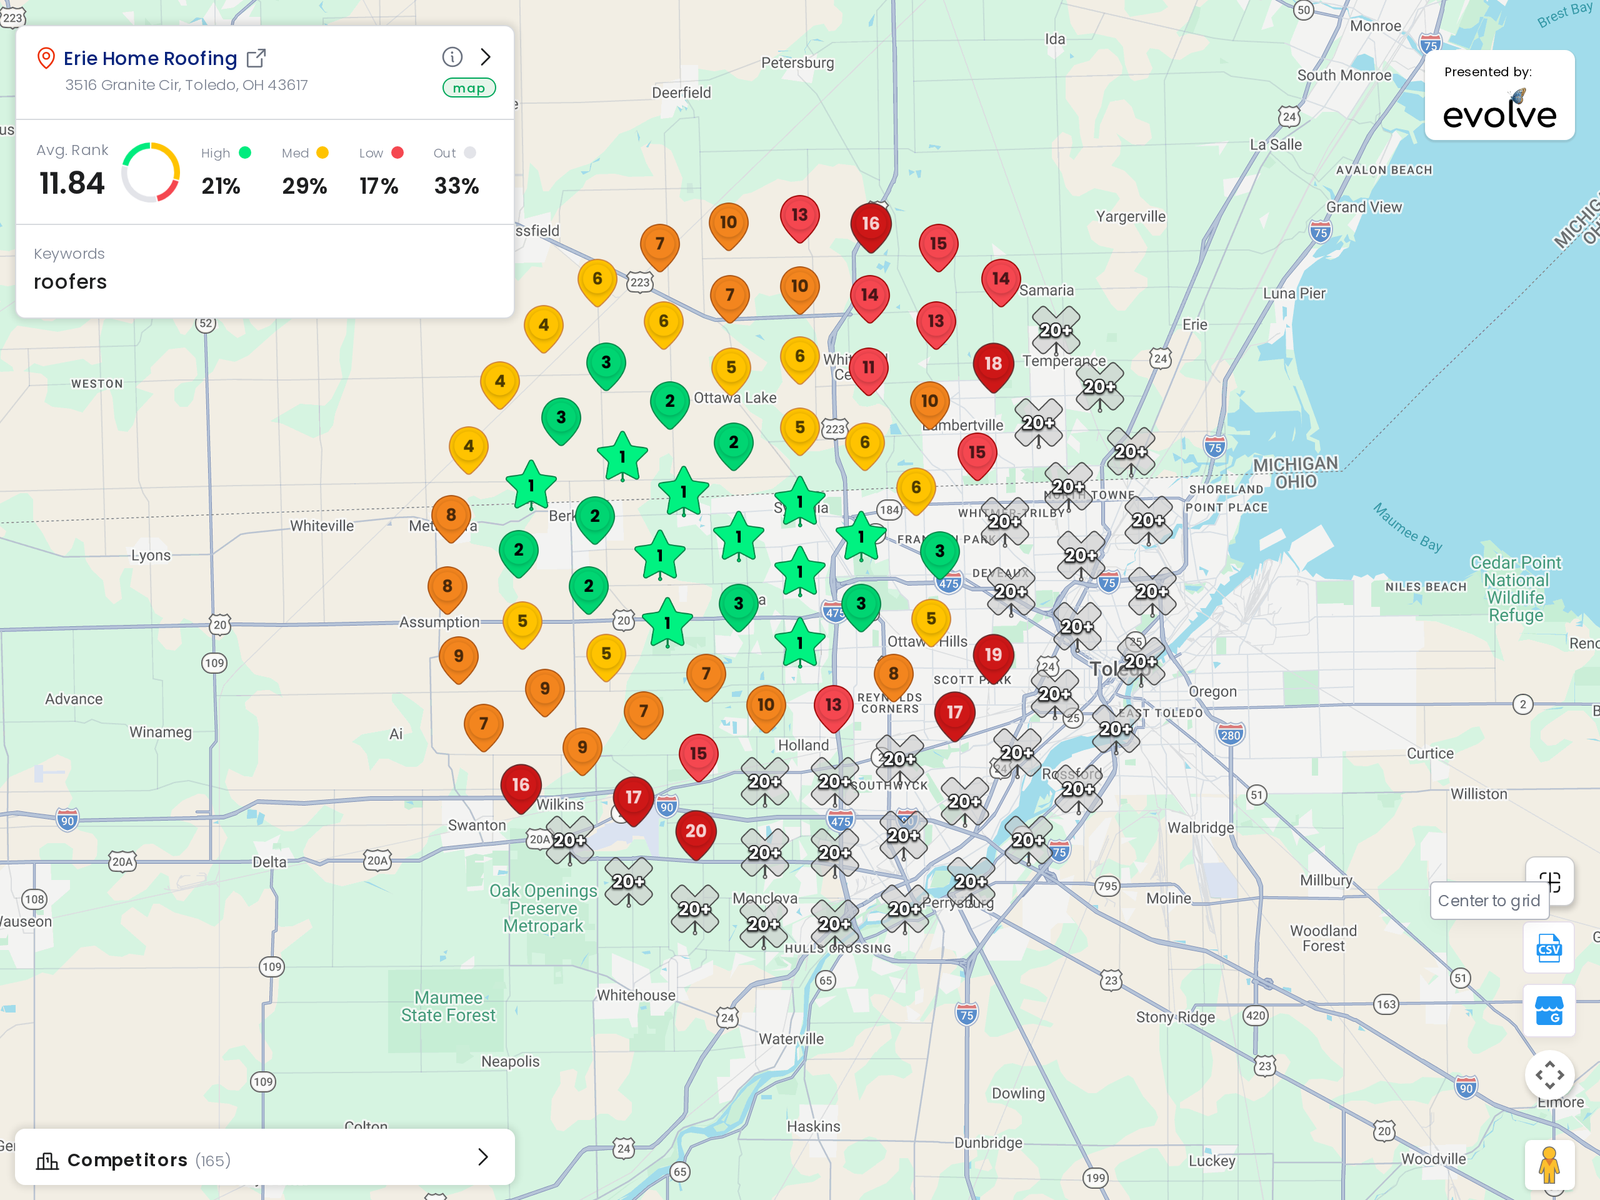Select the rank 17 pin below Scott Park
Viewport: 1600px width, 1200px height.
tap(955, 715)
